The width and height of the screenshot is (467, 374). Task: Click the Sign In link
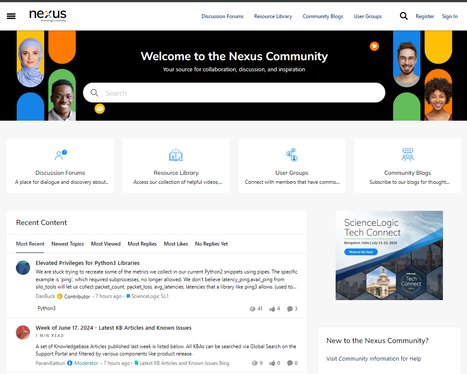tap(450, 16)
